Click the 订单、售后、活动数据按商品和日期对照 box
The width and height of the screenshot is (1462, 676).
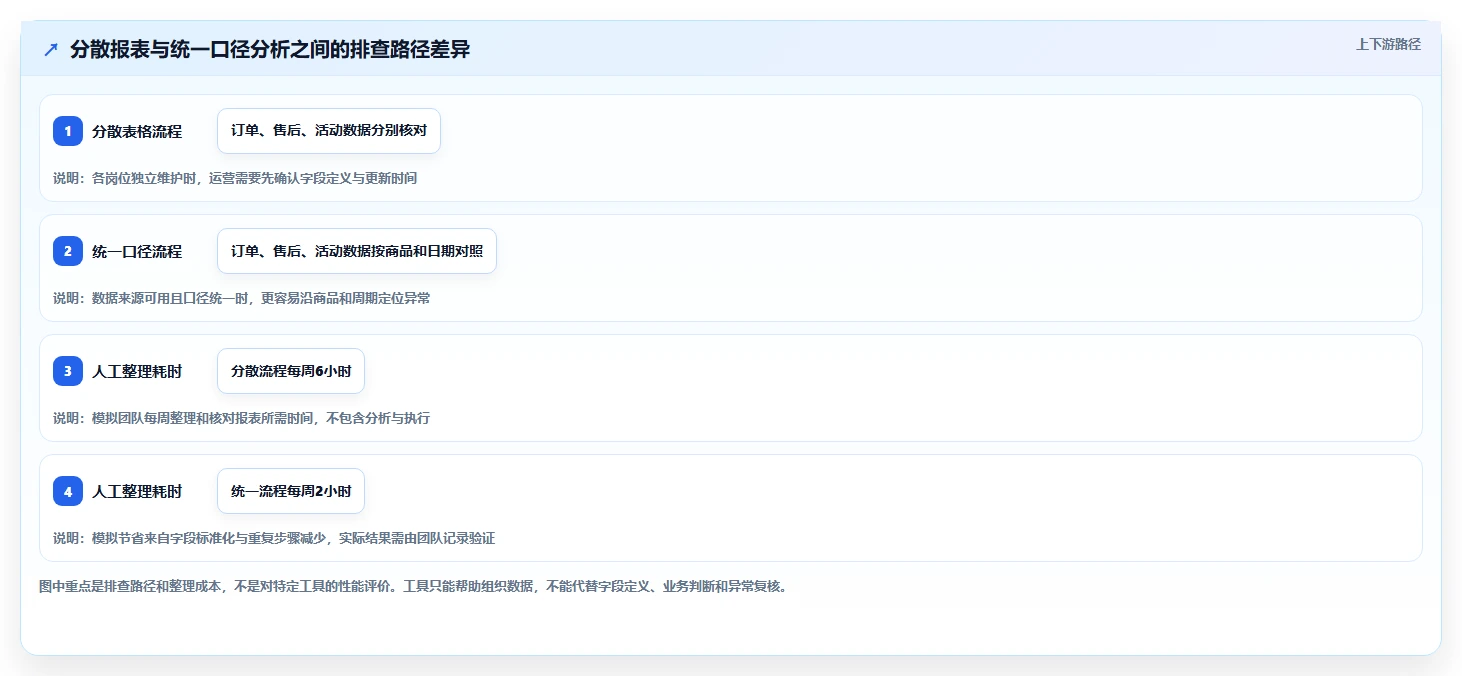(357, 251)
